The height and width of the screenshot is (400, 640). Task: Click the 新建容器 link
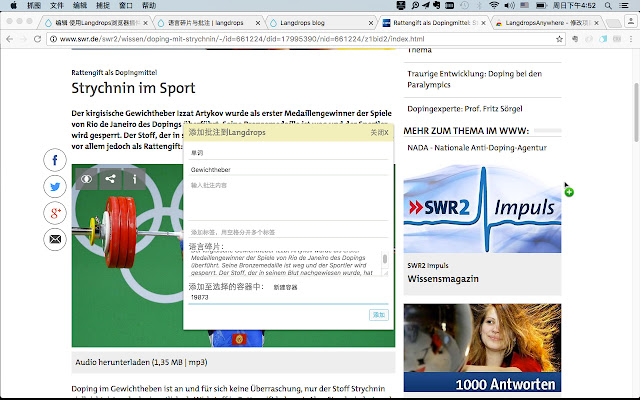[285, 287]
